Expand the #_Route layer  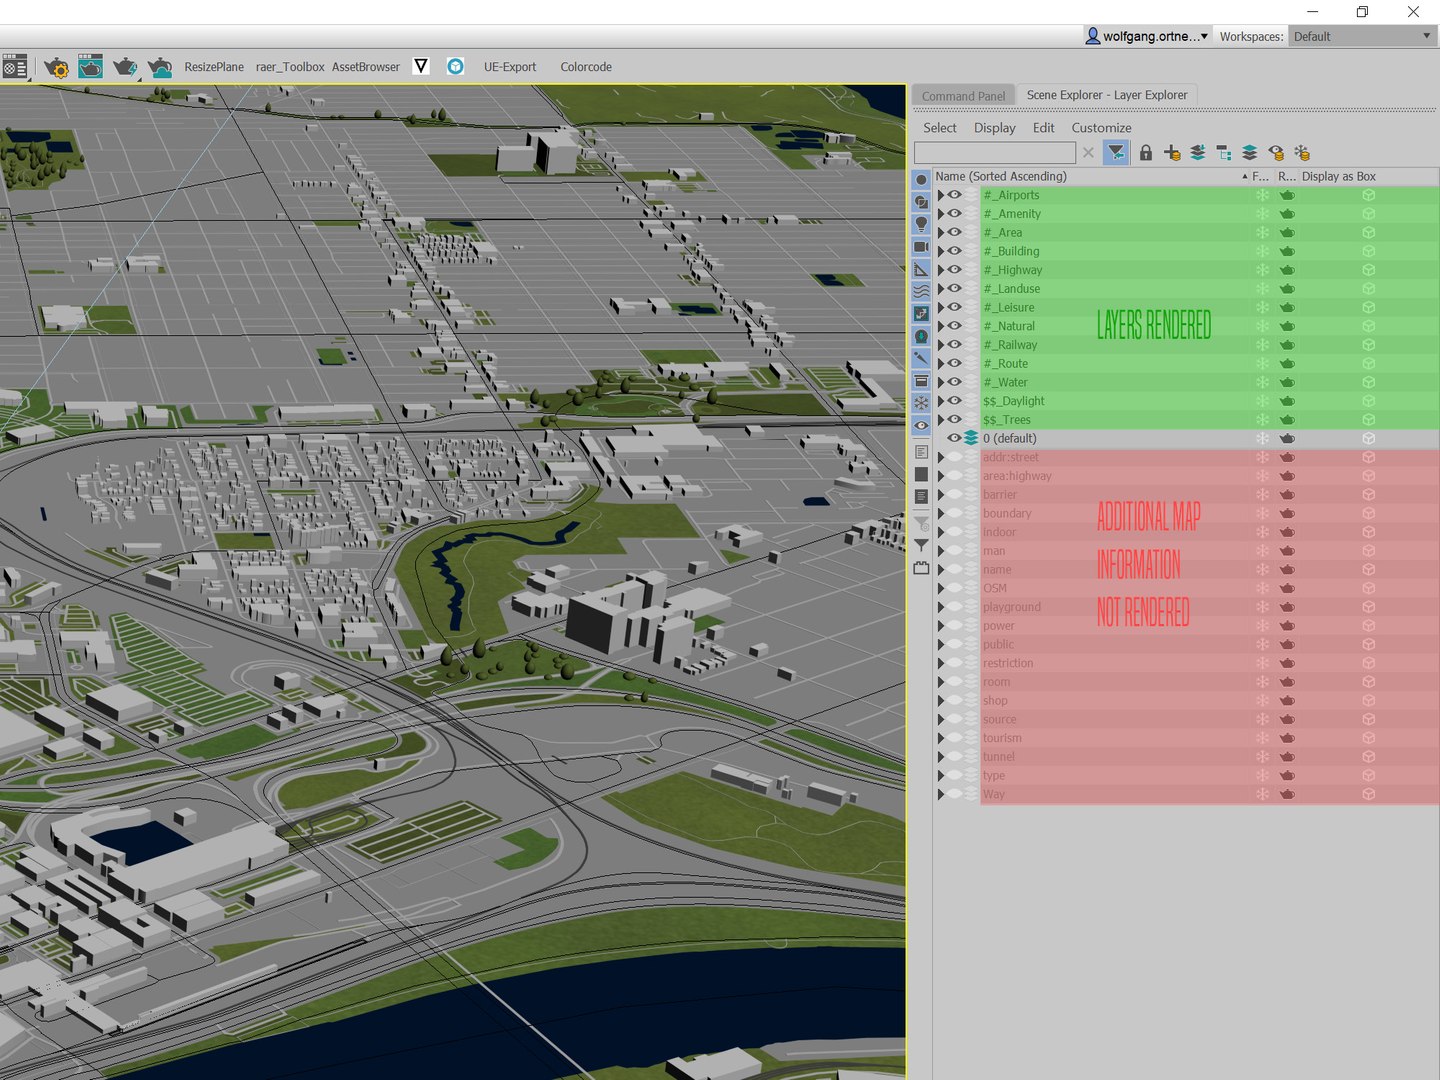click(x=941, y=363)
